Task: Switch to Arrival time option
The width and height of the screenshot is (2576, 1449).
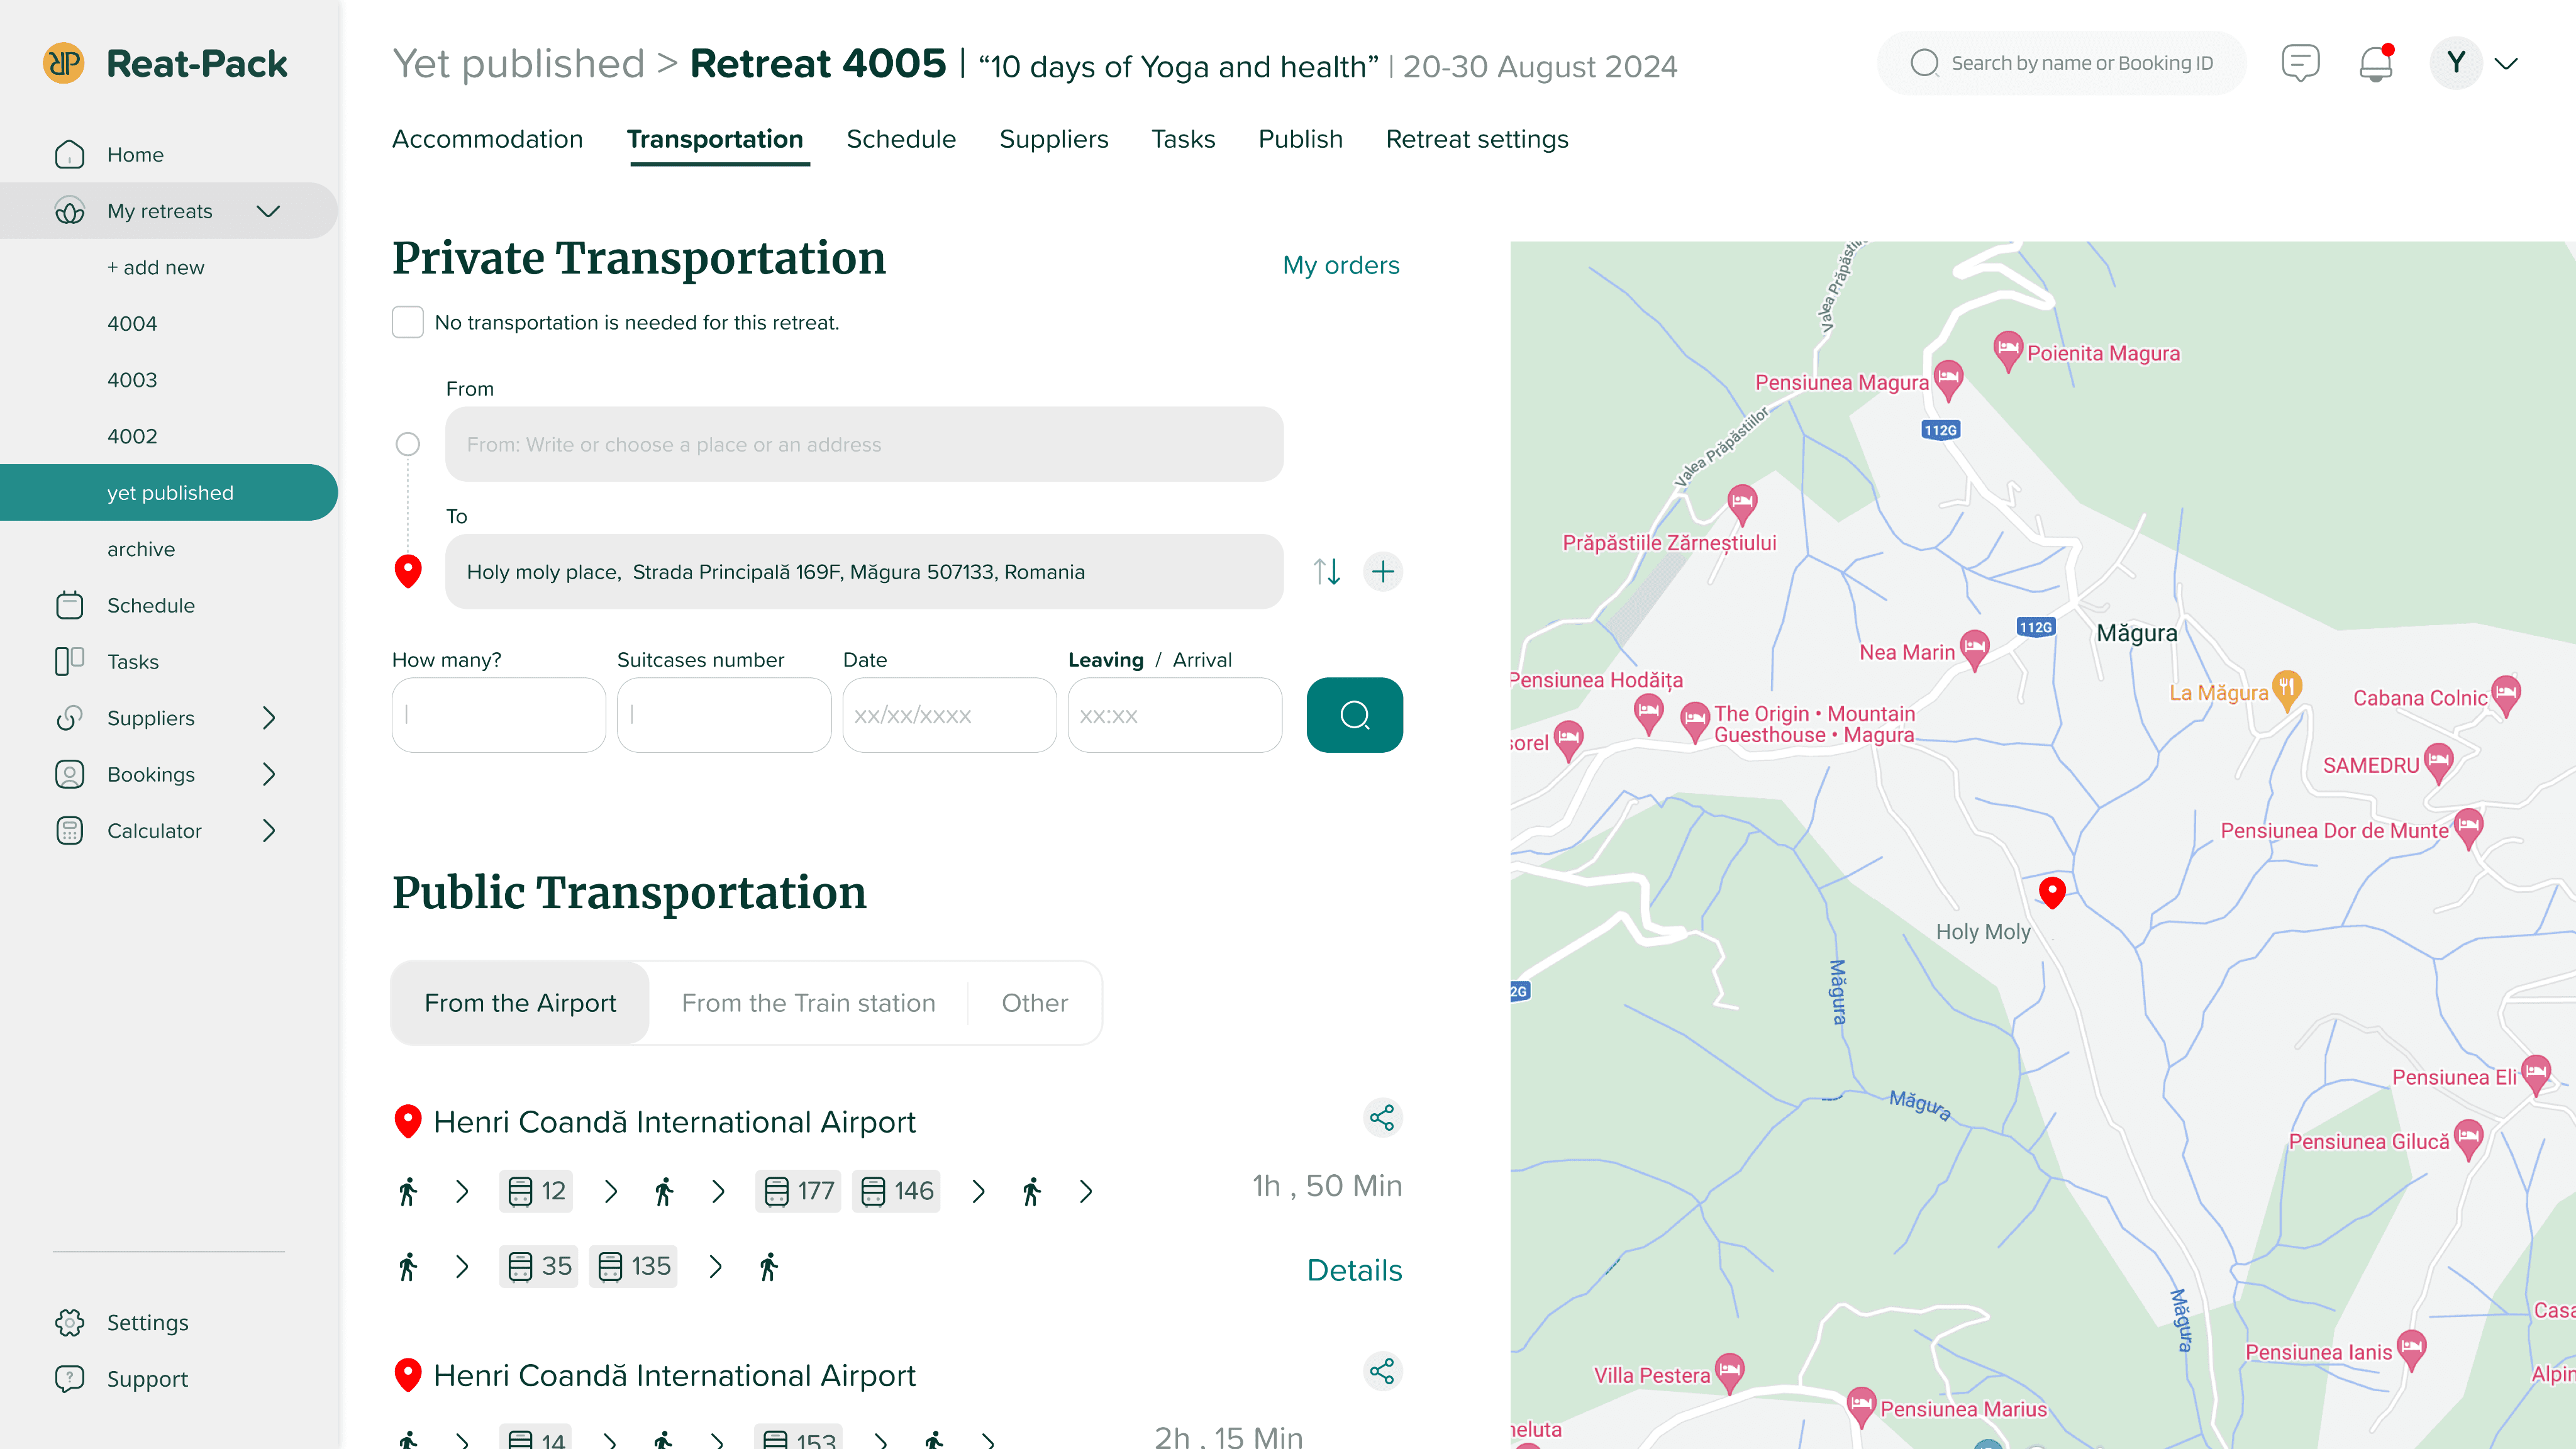Action: 1202,660
